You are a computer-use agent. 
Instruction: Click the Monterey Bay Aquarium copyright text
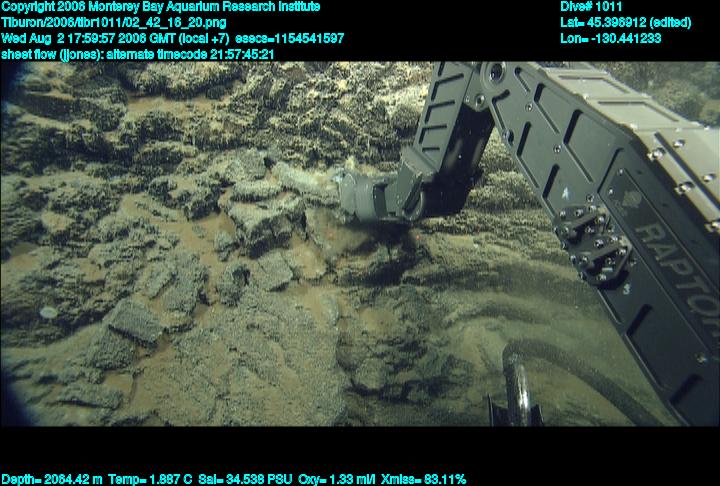pyautogui.click(x=160, y=7)
